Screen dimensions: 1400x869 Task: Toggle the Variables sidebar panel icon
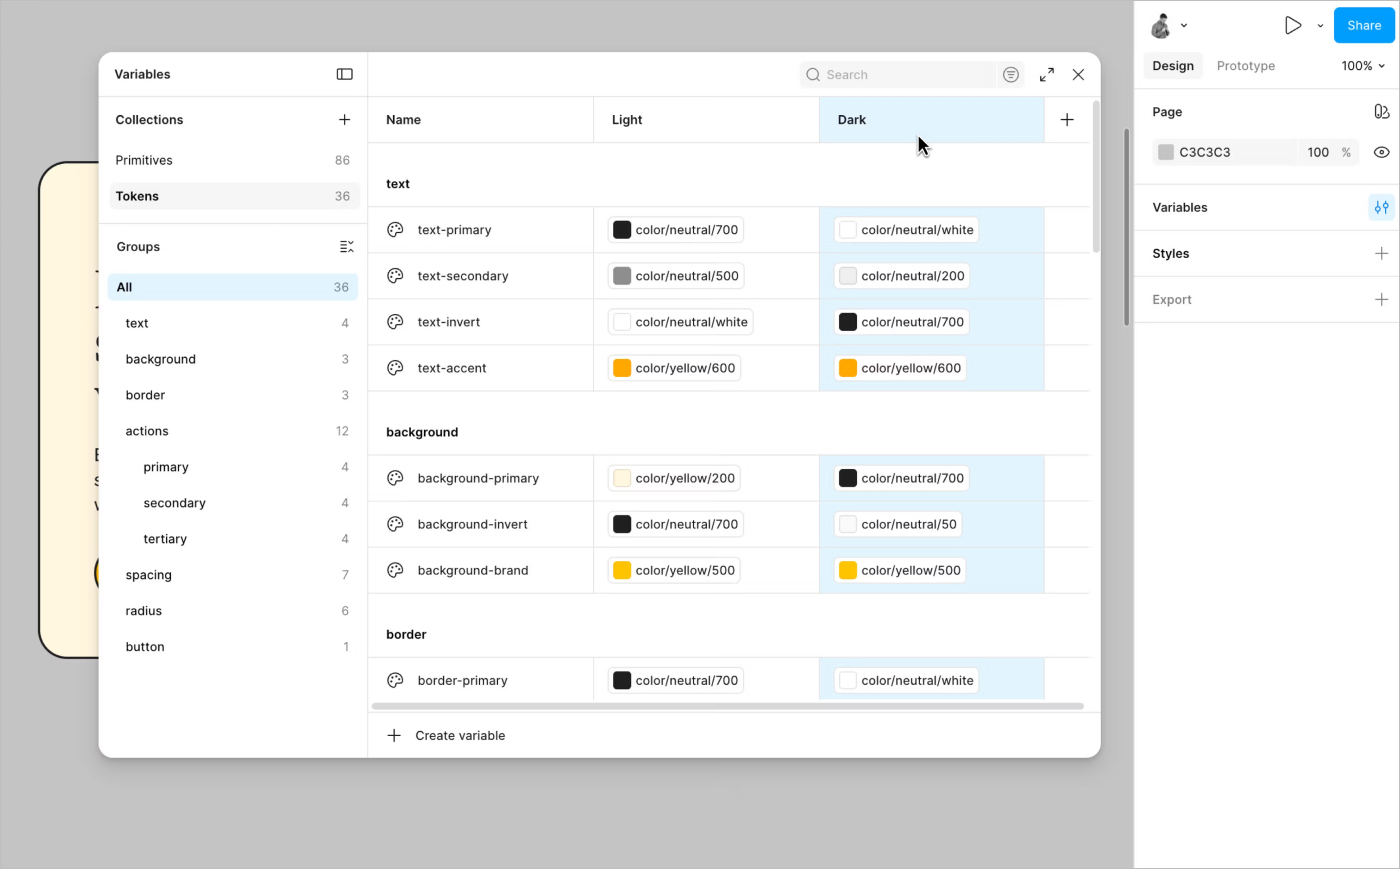[x=344, y=74]
